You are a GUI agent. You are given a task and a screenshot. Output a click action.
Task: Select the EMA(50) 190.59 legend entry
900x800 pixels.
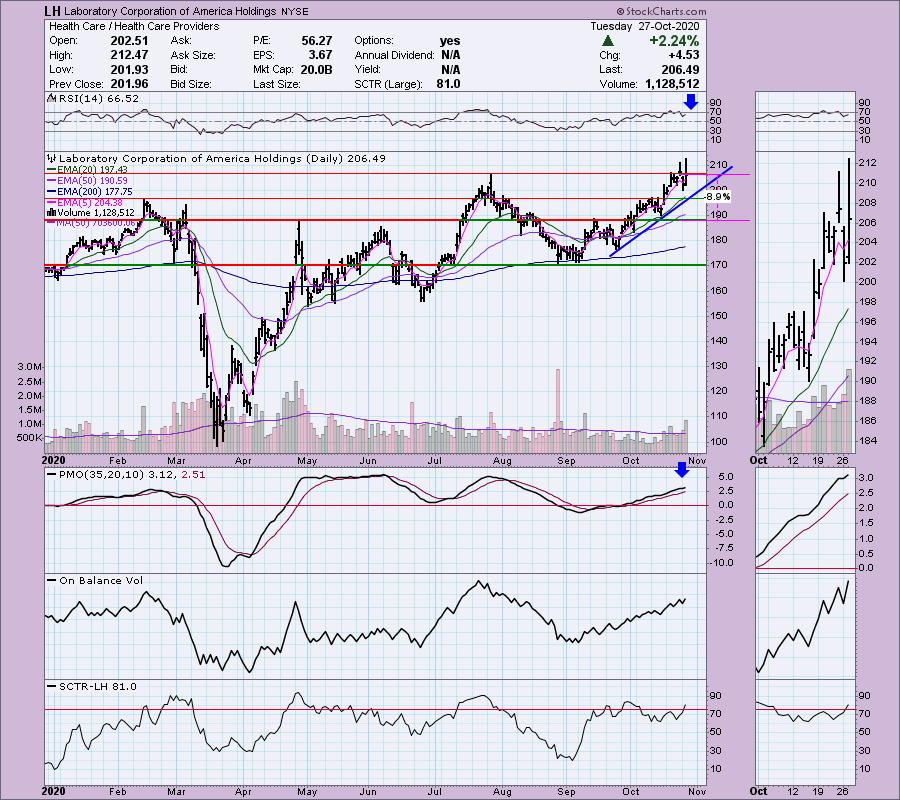pyautogui.click(x=92, y=181)
